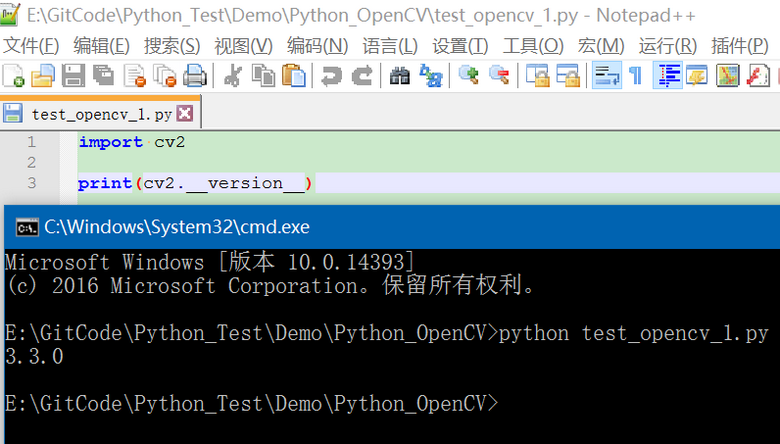Click 'python test_opencv_1.py' command in cmd
780x444 pixels.
[634, 333]
